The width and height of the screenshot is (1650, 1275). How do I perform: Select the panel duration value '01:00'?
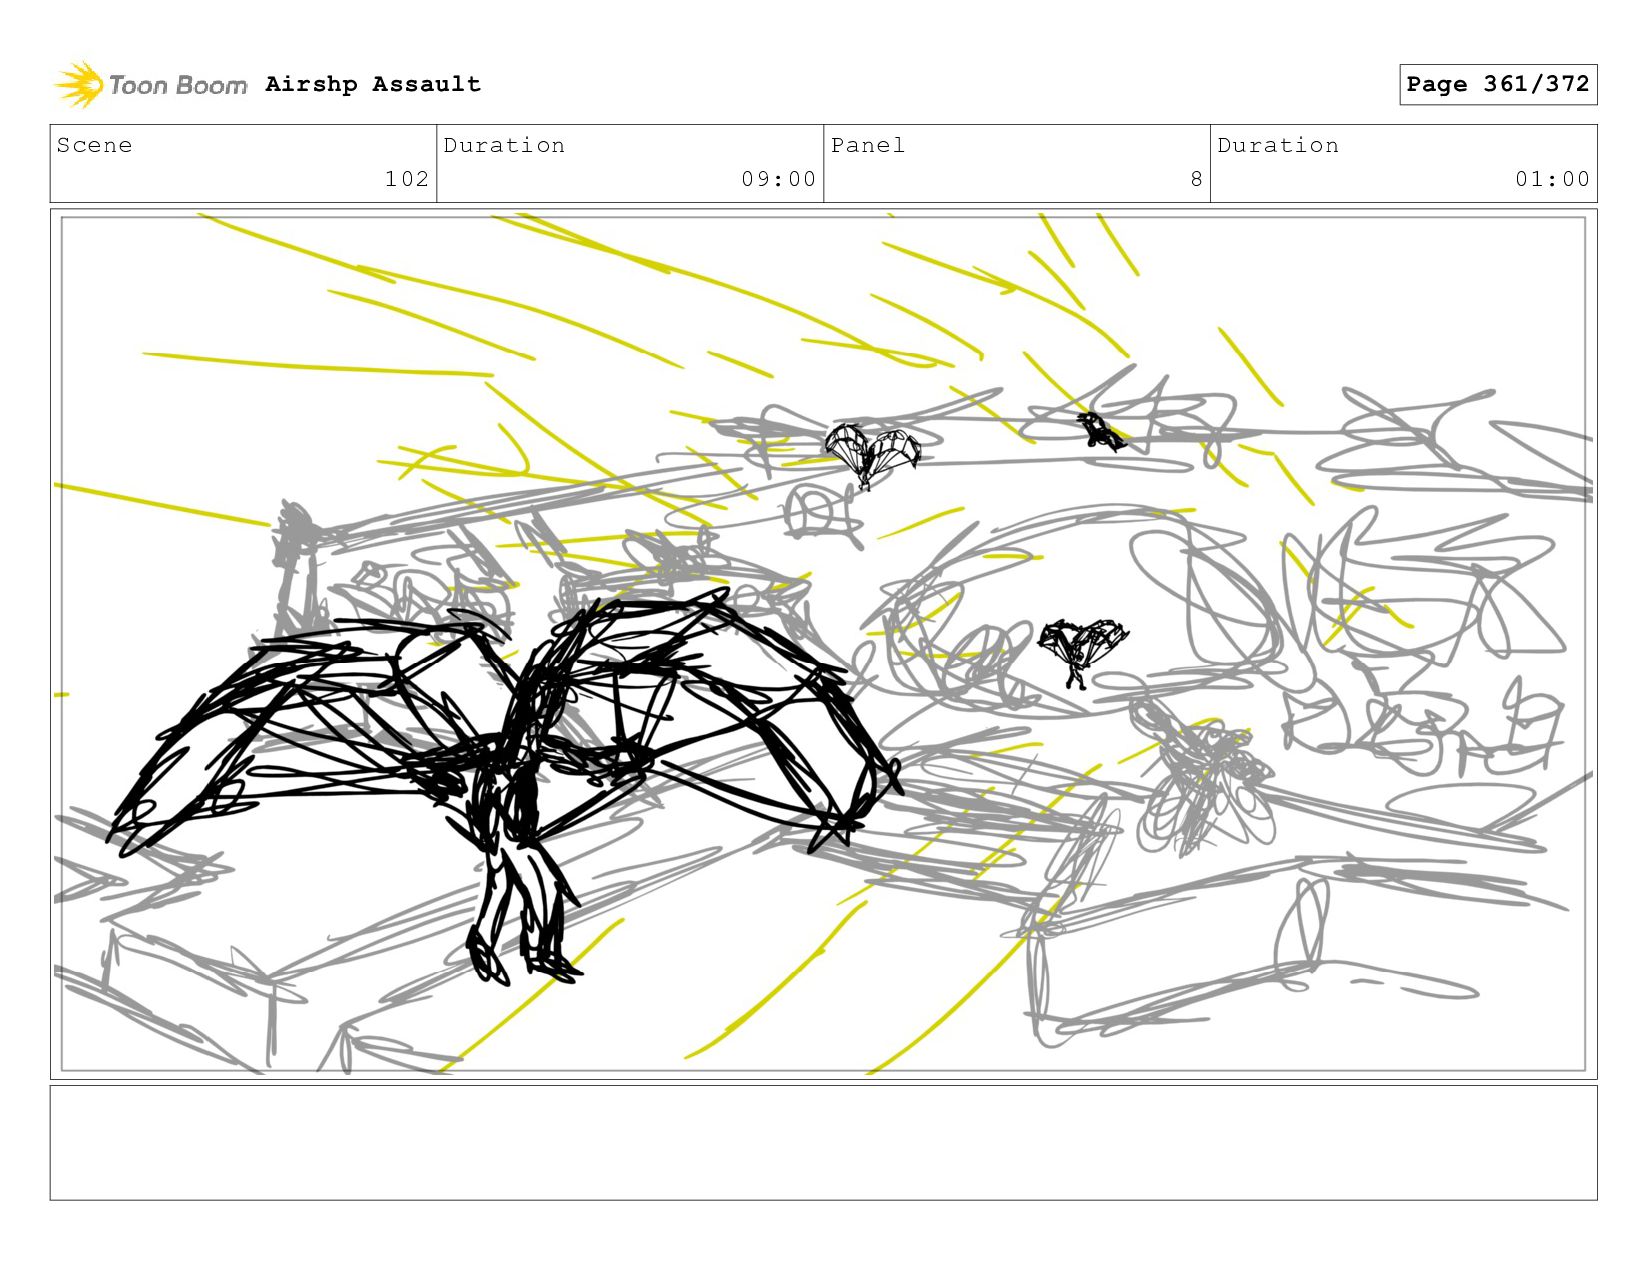coord(1552,179)
